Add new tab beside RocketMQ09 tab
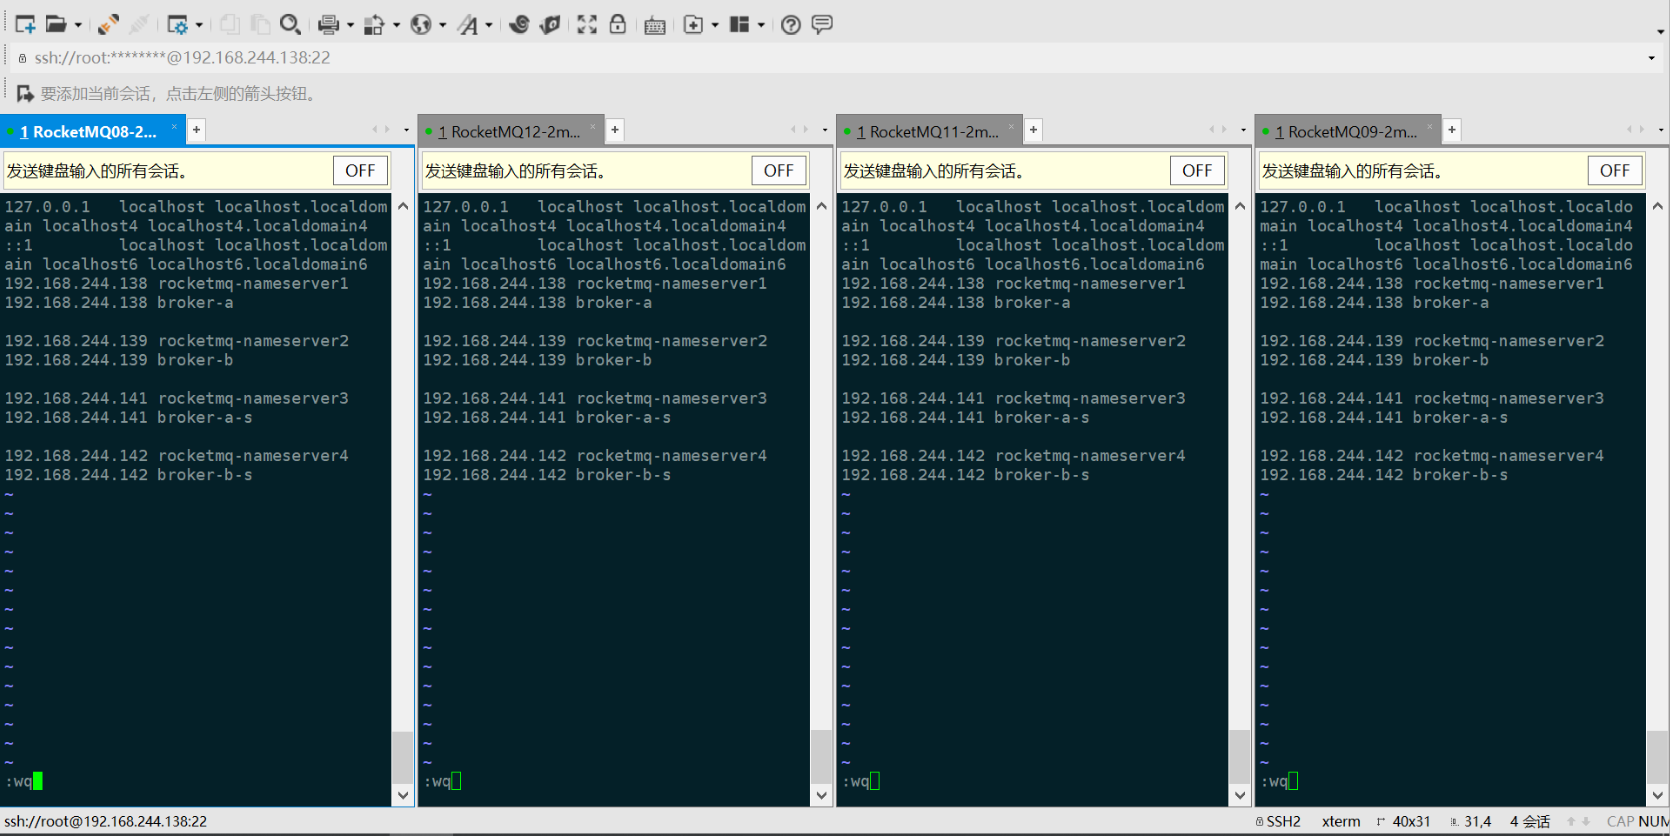 tap(1452, 129)
